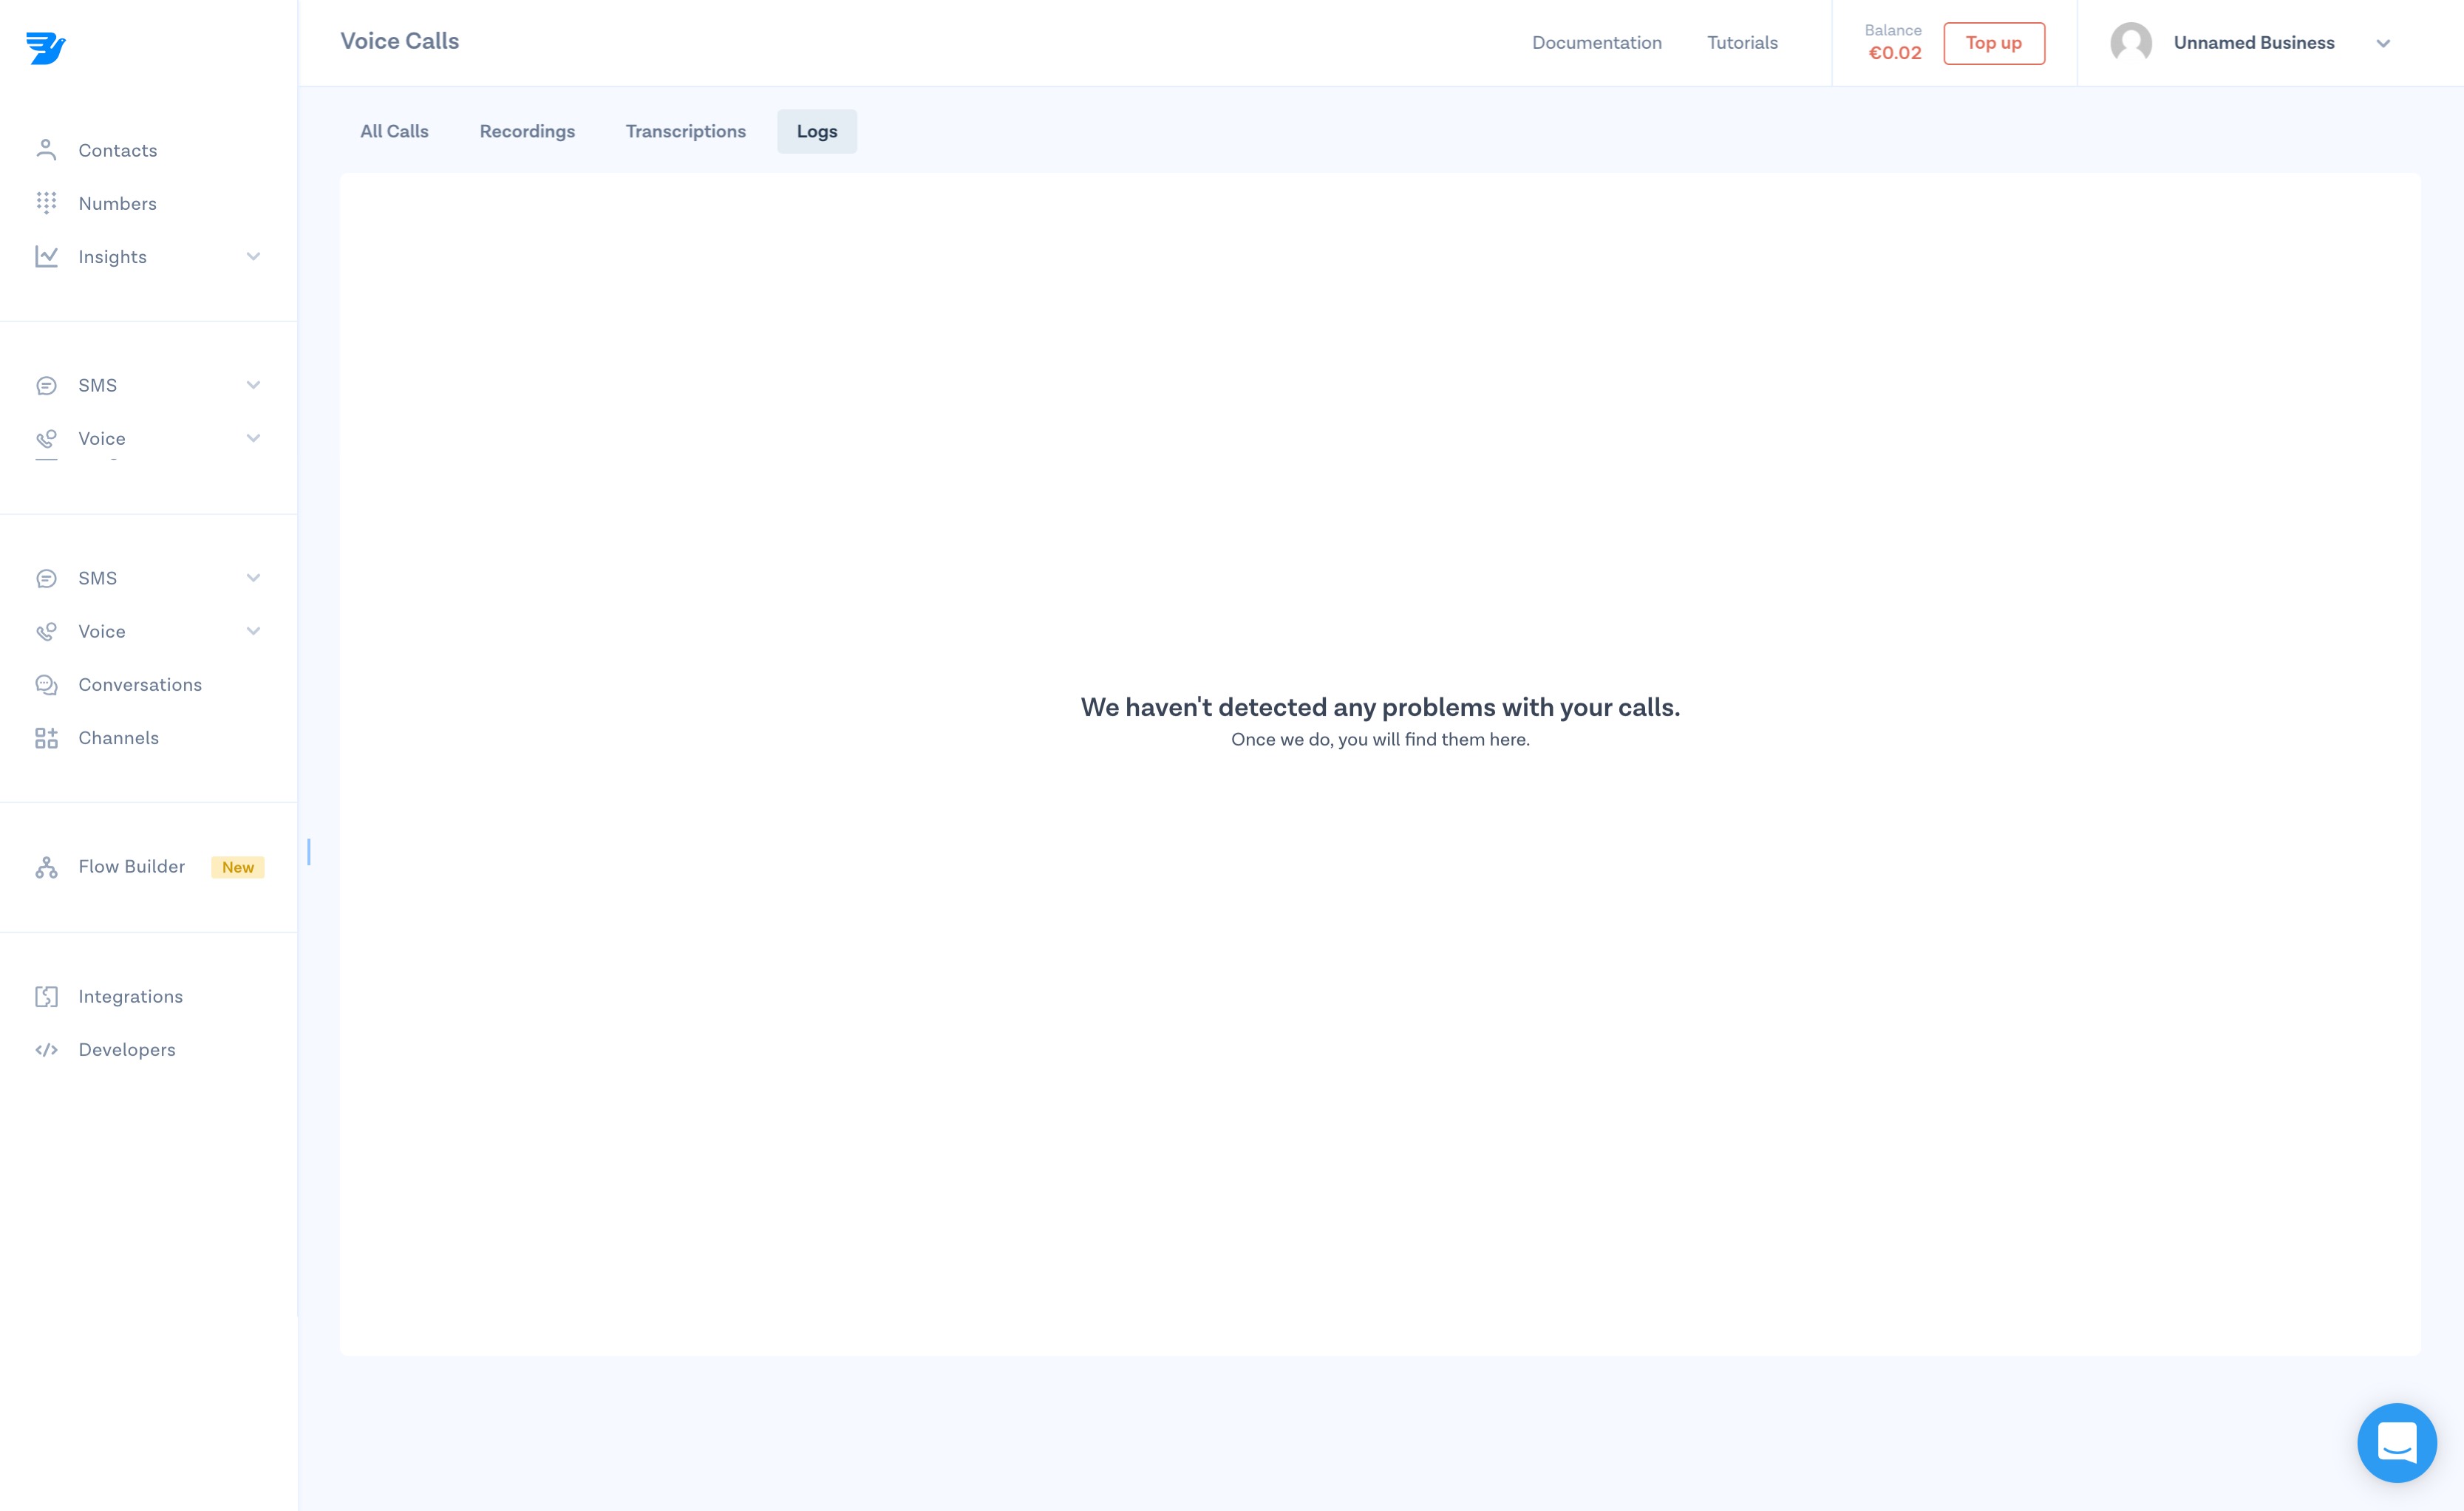Expand the SMS chevron in the Conversations group
This screenshot has width=2464, height=1511.
[x=253, y=578]
